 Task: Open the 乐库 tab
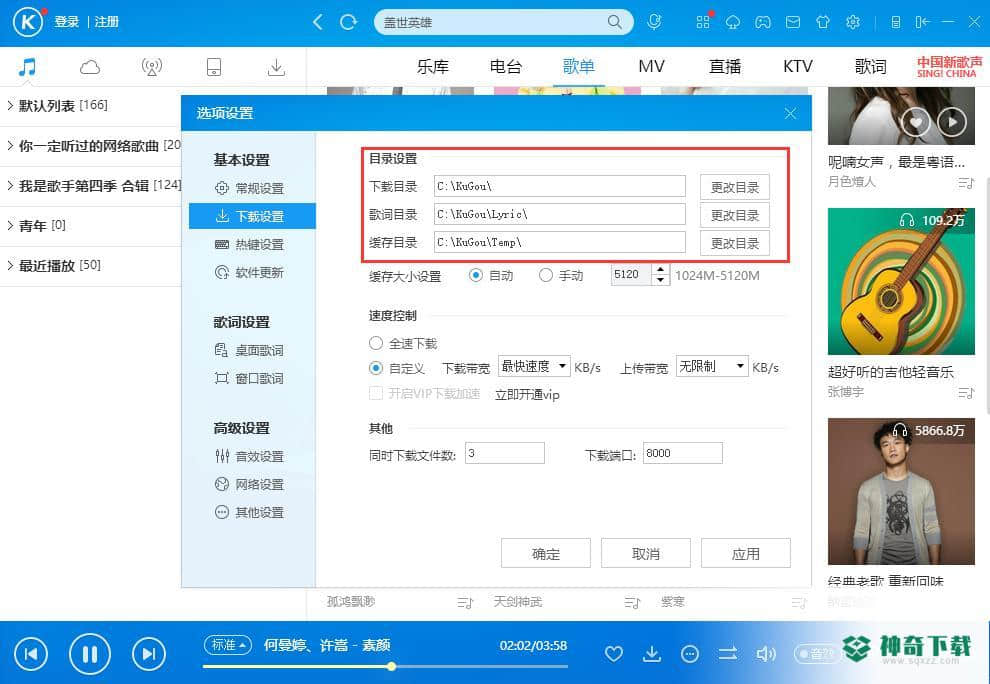pyautogui.click(x=432, y=66)
